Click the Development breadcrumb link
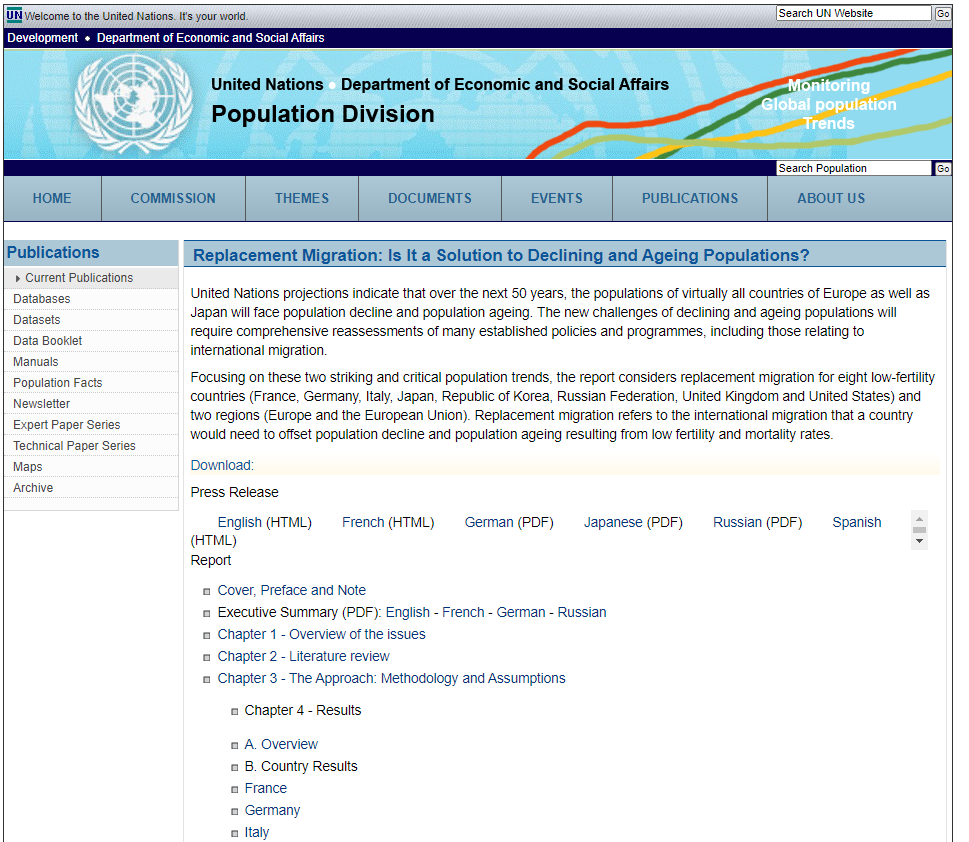This screenshot has height=842, width=969. point(43,38)
